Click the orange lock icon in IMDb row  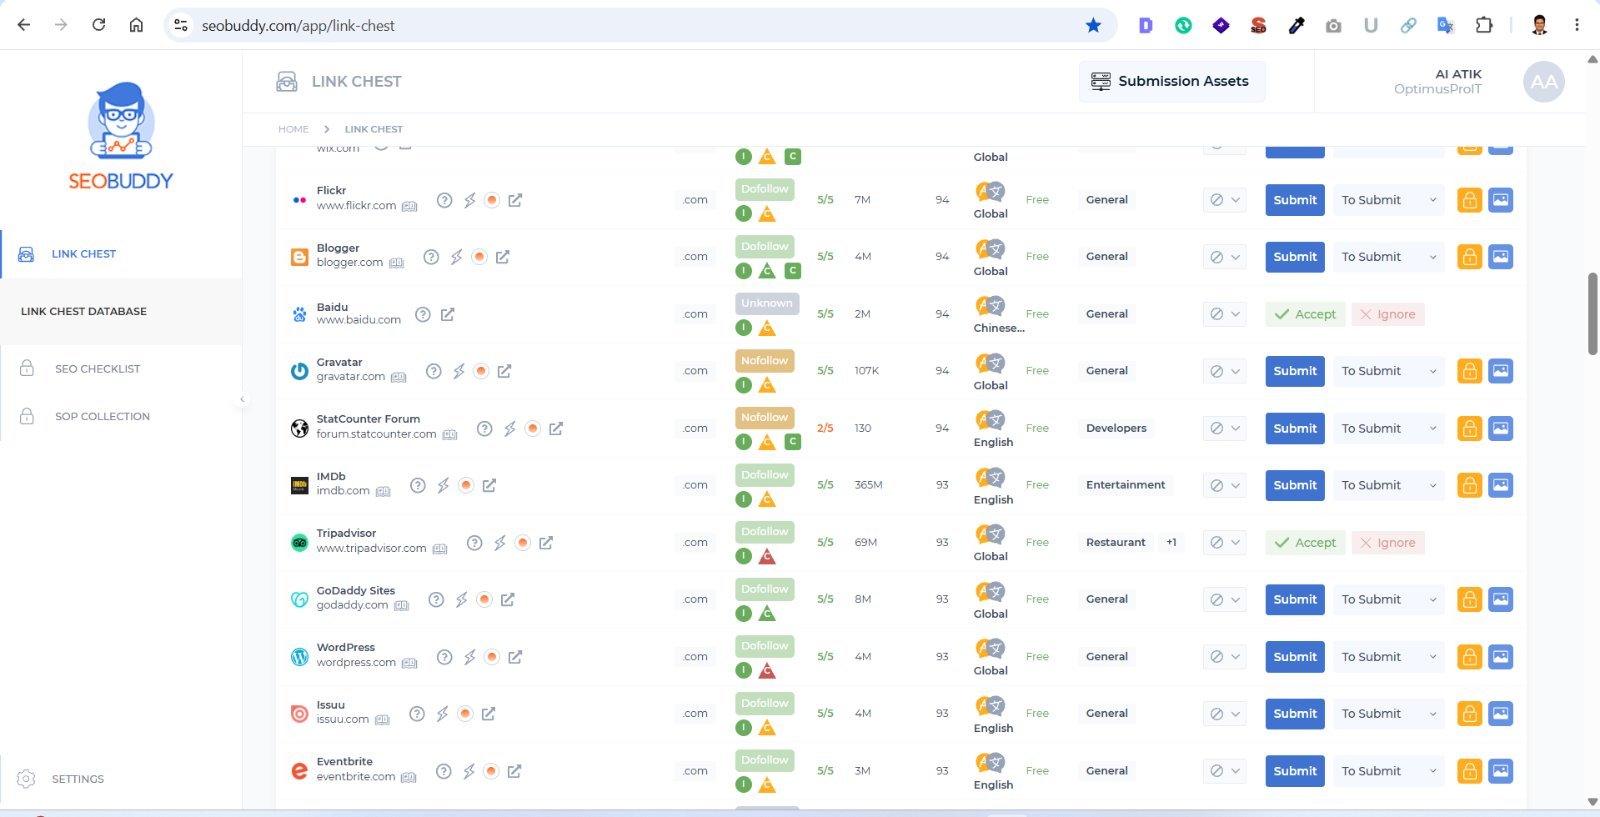1469,485
